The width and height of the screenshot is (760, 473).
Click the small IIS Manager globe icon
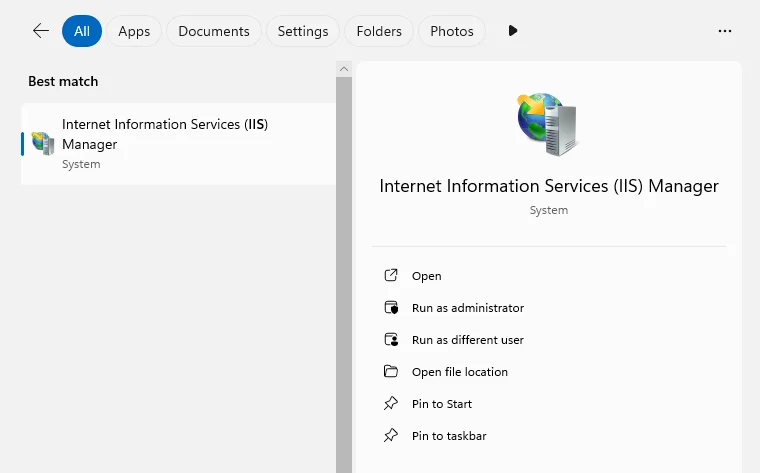tap(43, 143)
